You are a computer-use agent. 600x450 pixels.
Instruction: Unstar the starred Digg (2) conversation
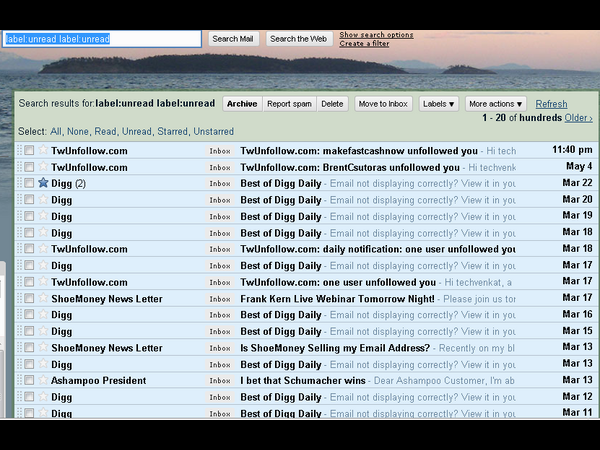(x=43, y=183)
